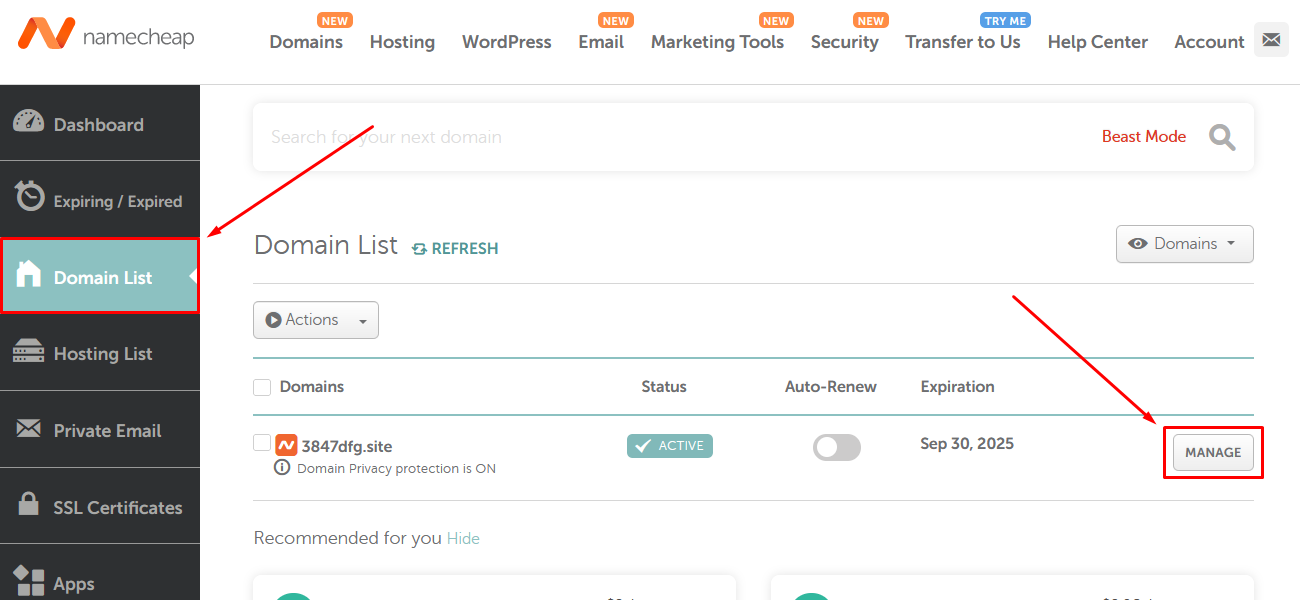Expand the Marketing Tools menu
The width and height of the screenshot is (1300, 600).
717,42
